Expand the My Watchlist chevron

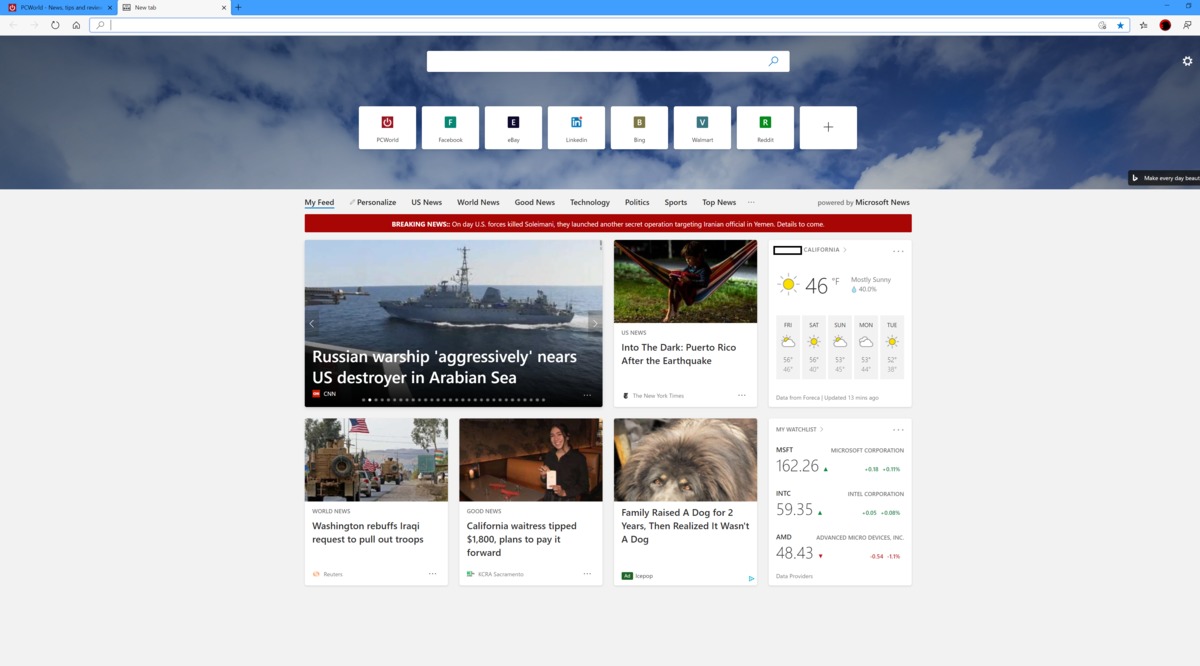click(822, 429)
